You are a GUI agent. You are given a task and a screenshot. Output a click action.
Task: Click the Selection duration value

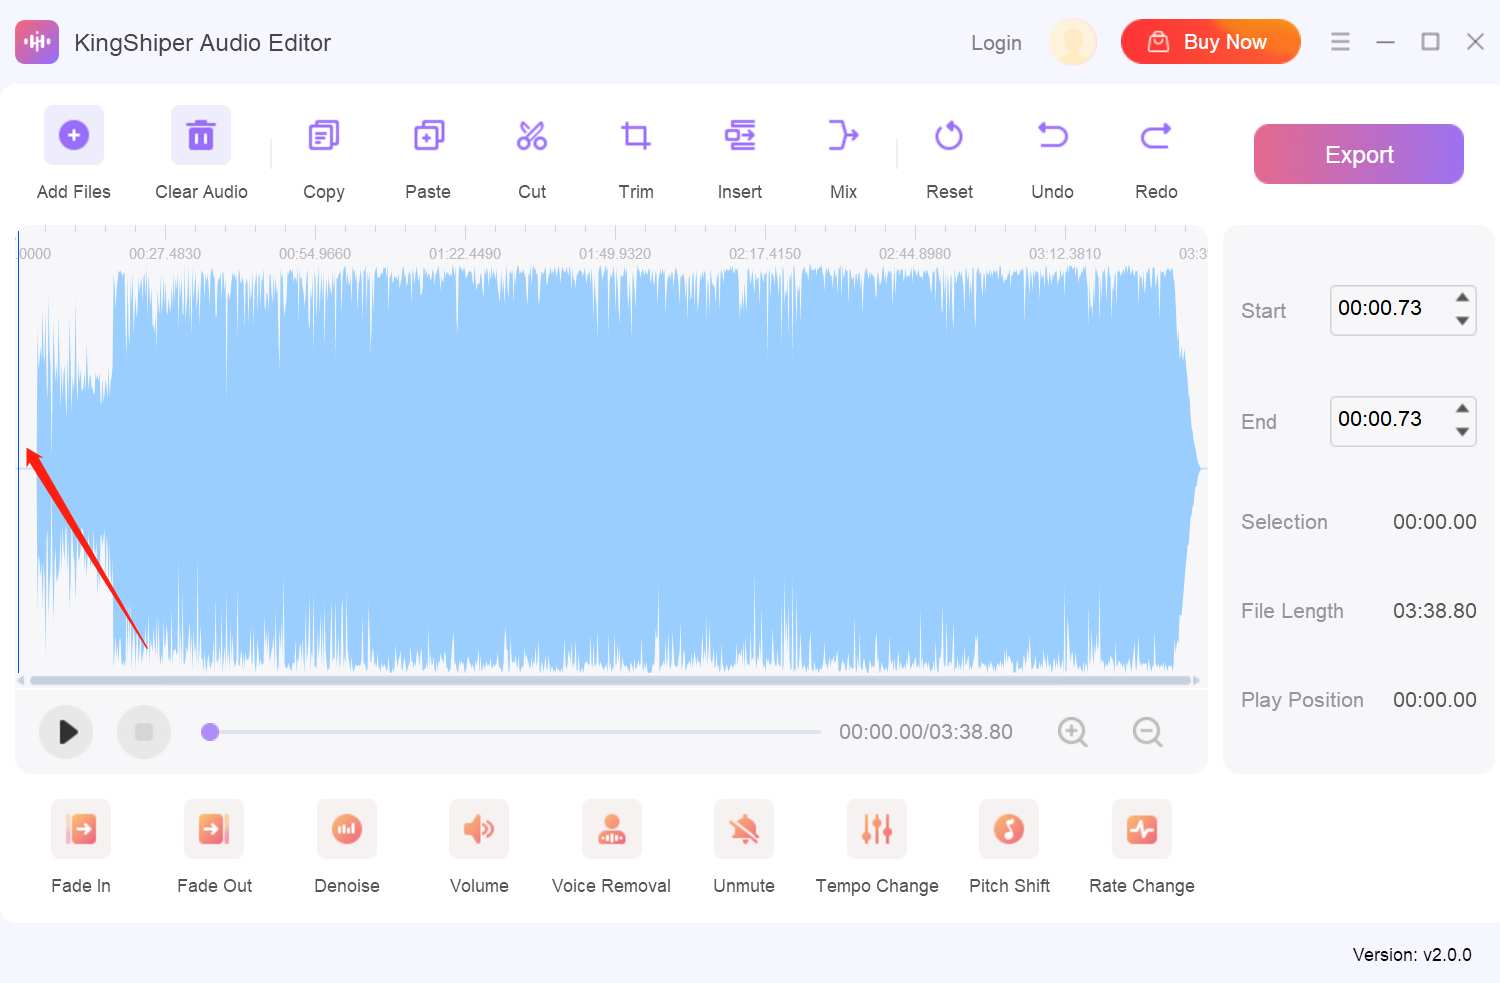tap(1435, 522)
